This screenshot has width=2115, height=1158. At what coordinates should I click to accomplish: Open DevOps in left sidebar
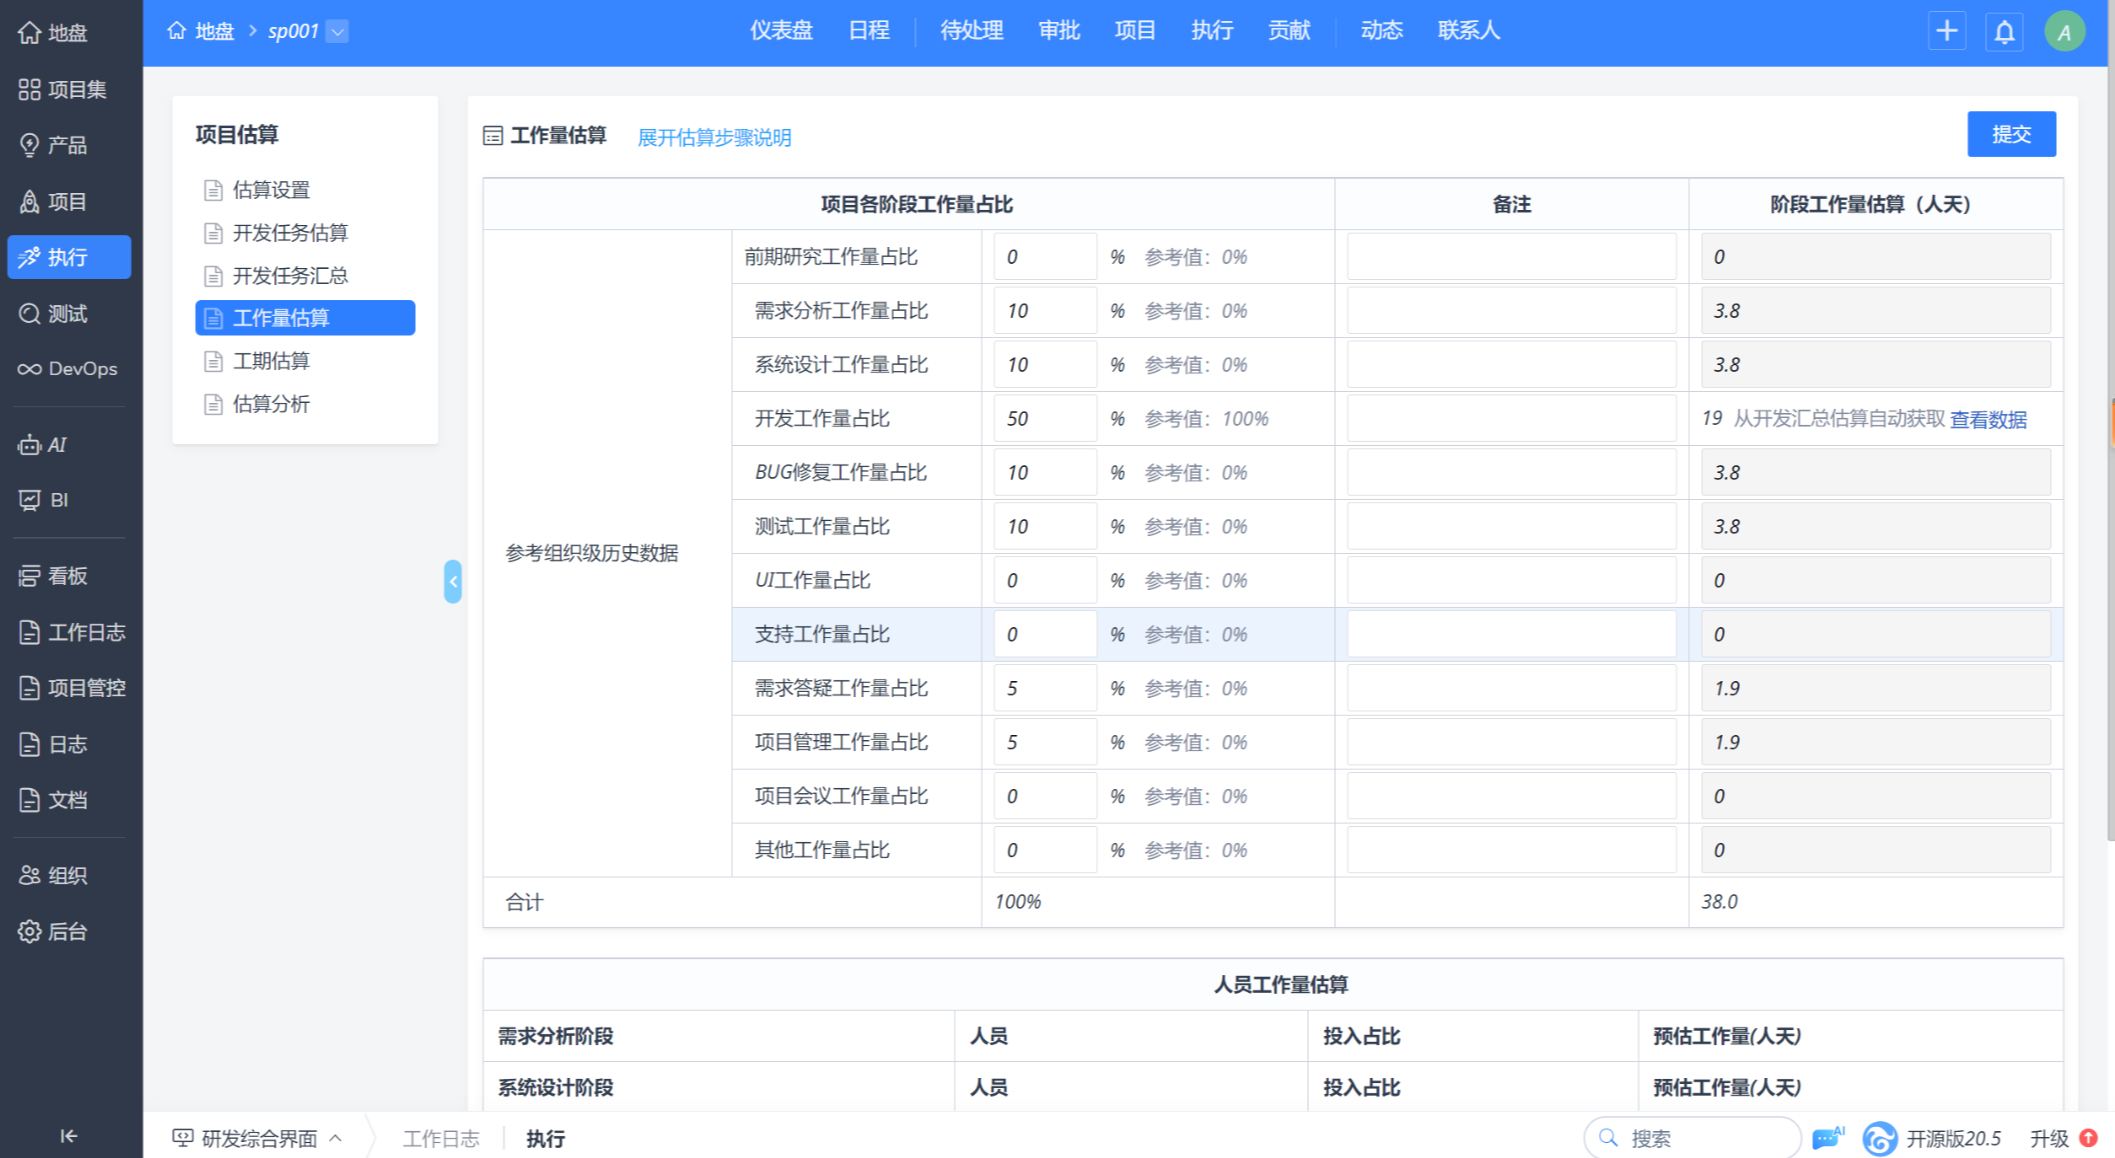68,369
